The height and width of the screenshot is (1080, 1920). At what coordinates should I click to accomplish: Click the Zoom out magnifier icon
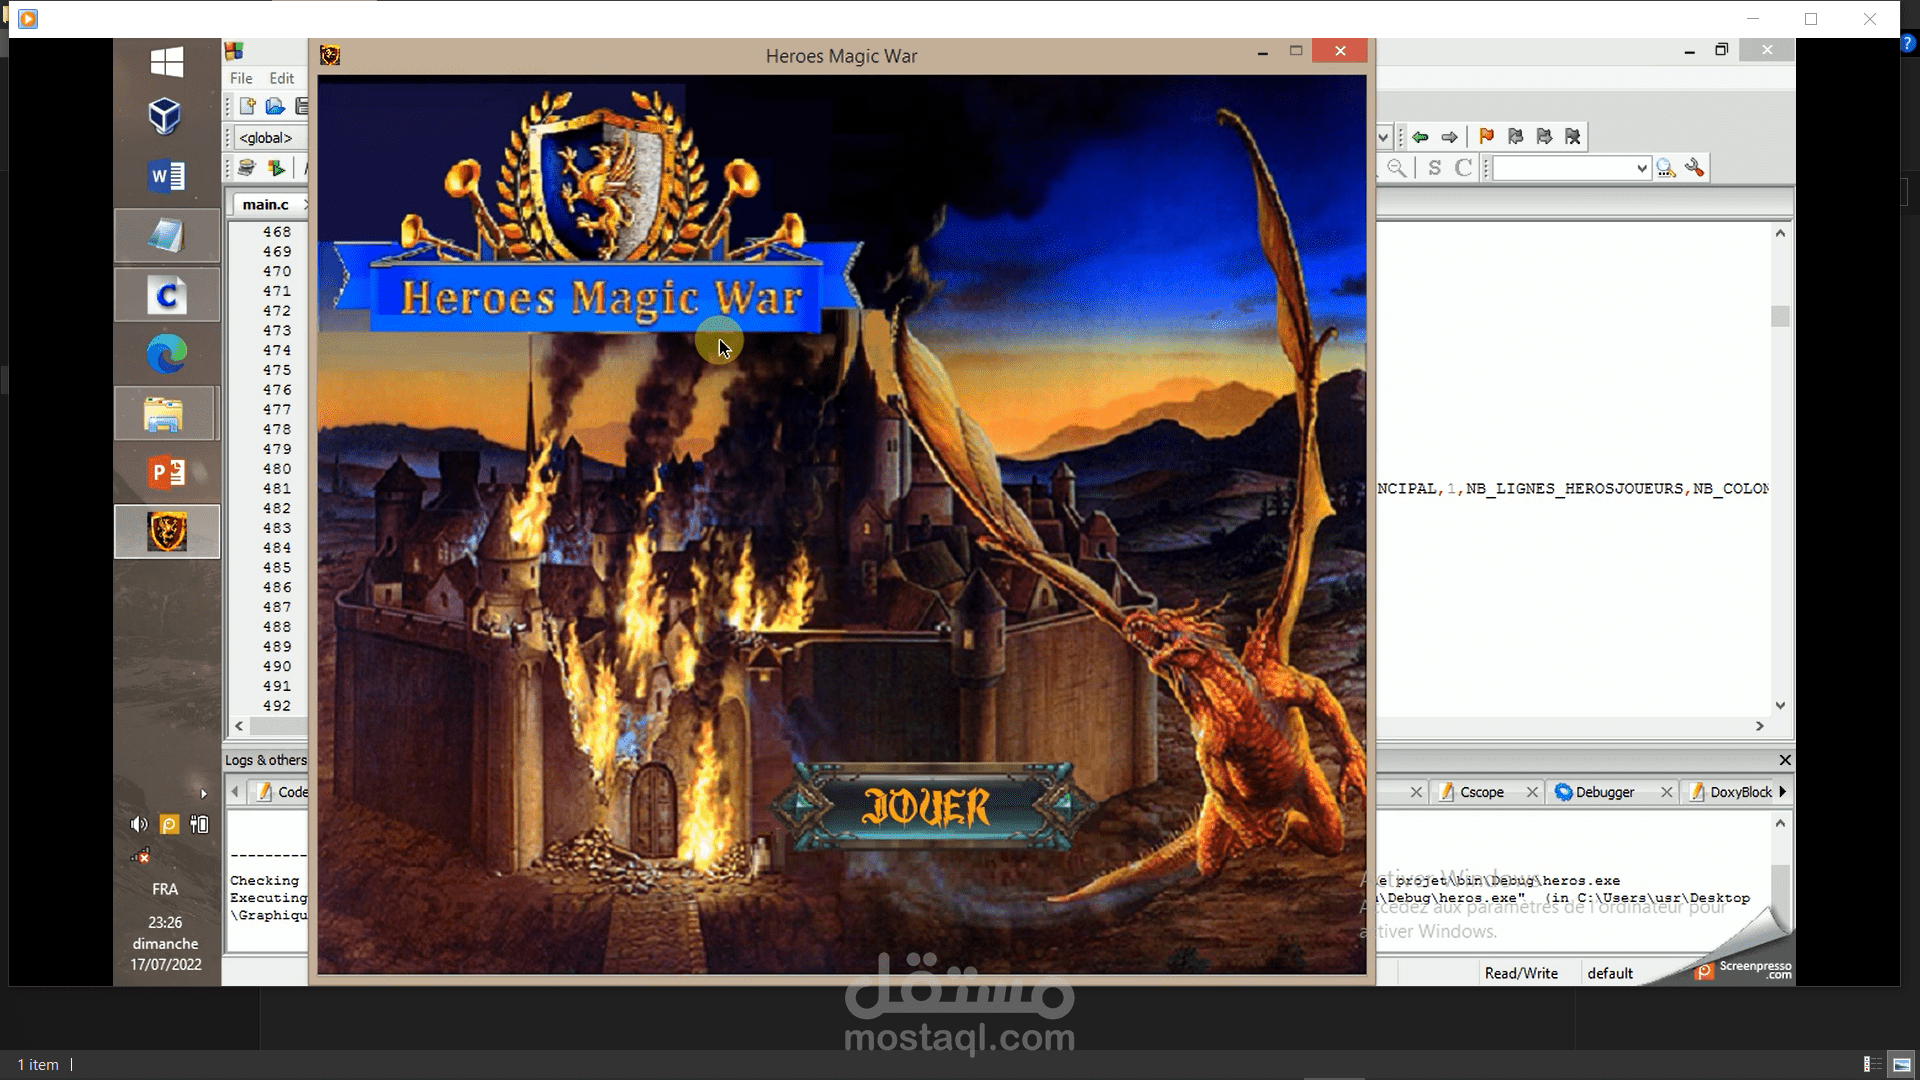pos(1397,168)
